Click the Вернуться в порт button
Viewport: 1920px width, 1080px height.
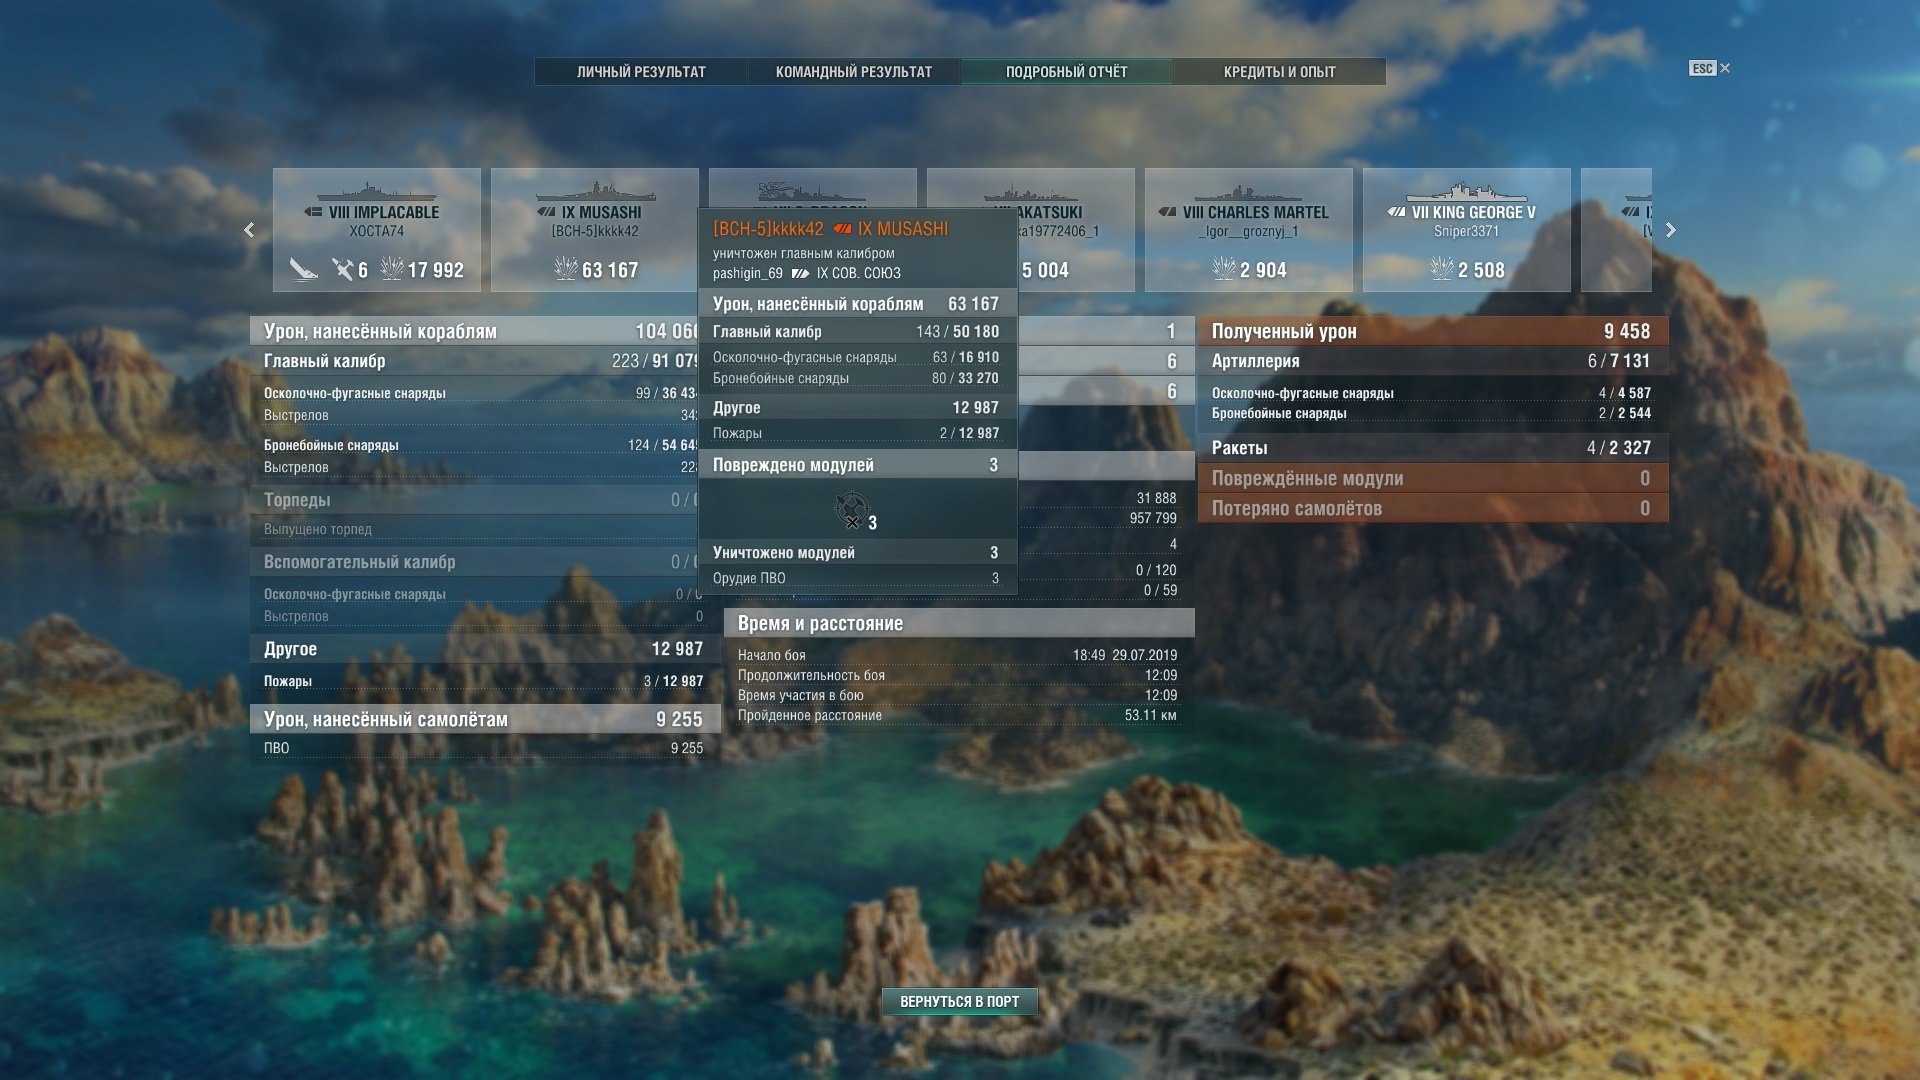click(x=960, y=1001)
